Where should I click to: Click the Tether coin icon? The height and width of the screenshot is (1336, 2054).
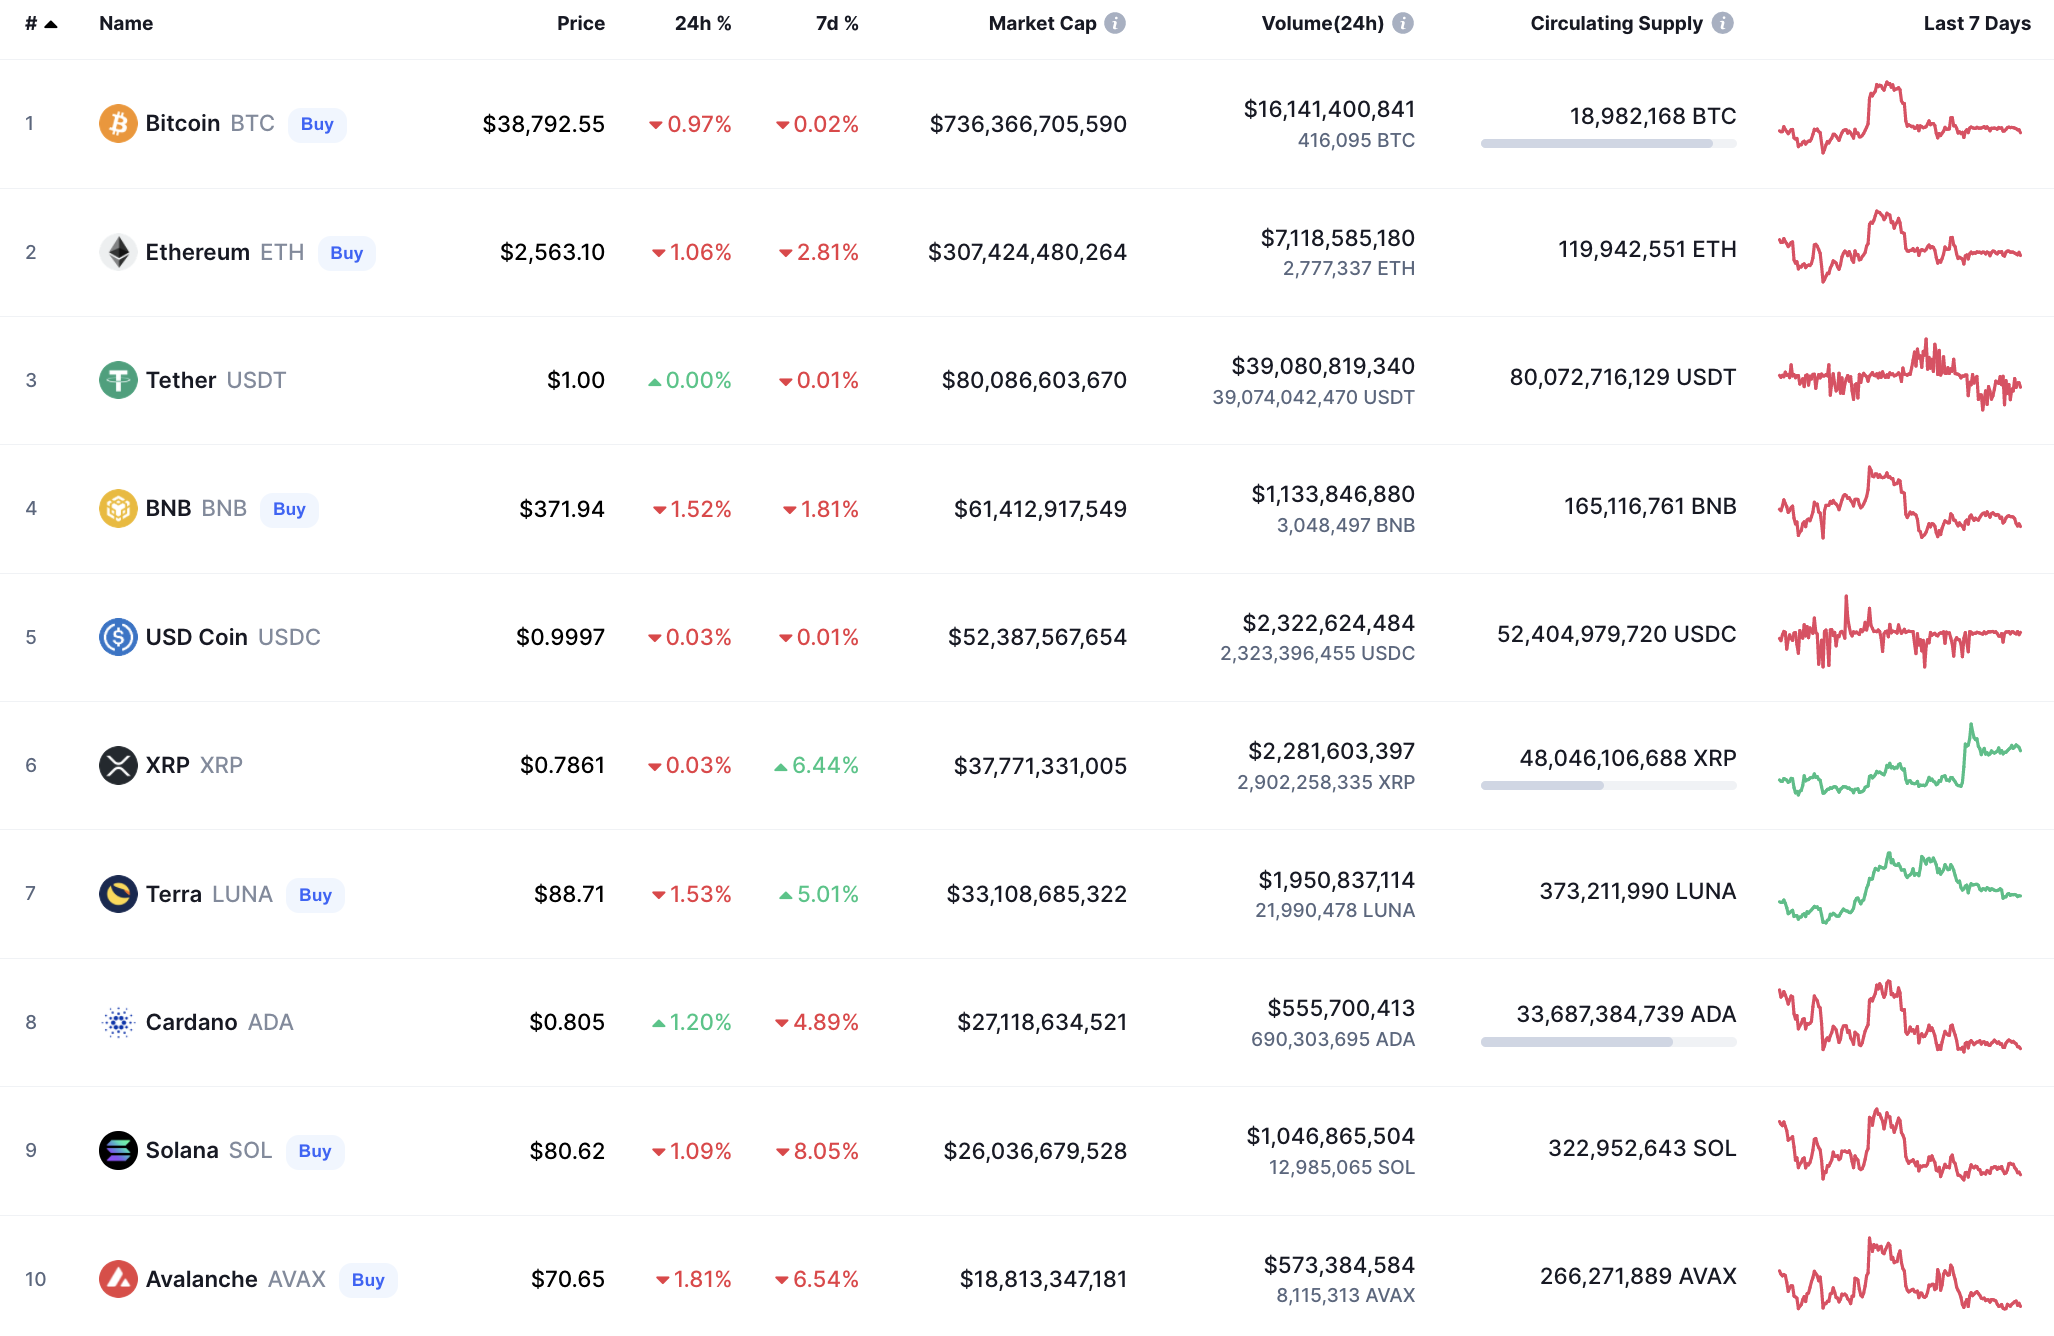click(118, 380)
